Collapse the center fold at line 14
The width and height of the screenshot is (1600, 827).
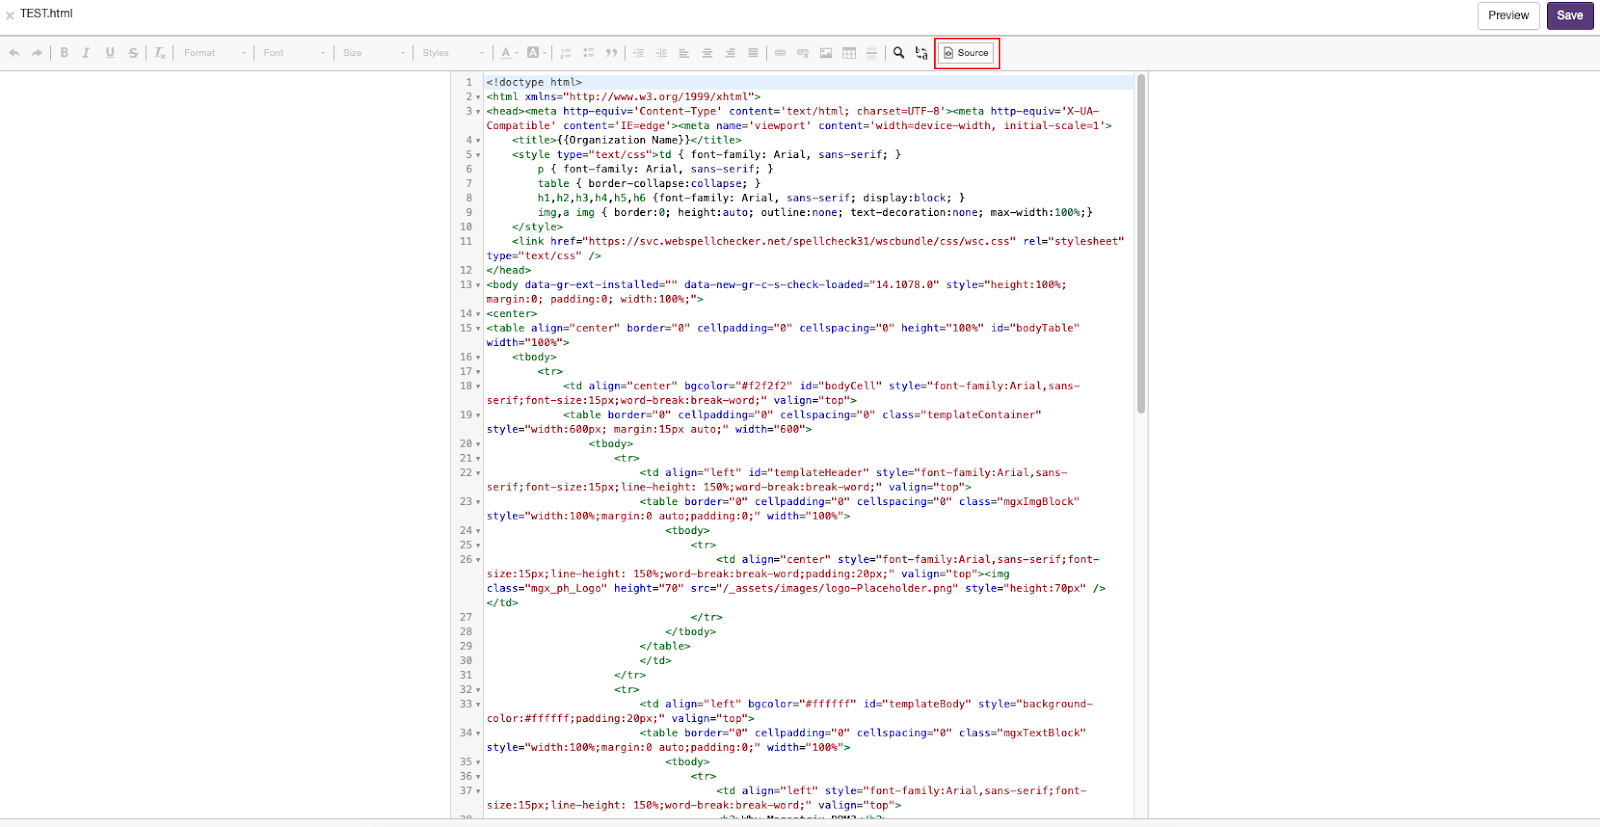pyautogui.click(x=479, y=314)
